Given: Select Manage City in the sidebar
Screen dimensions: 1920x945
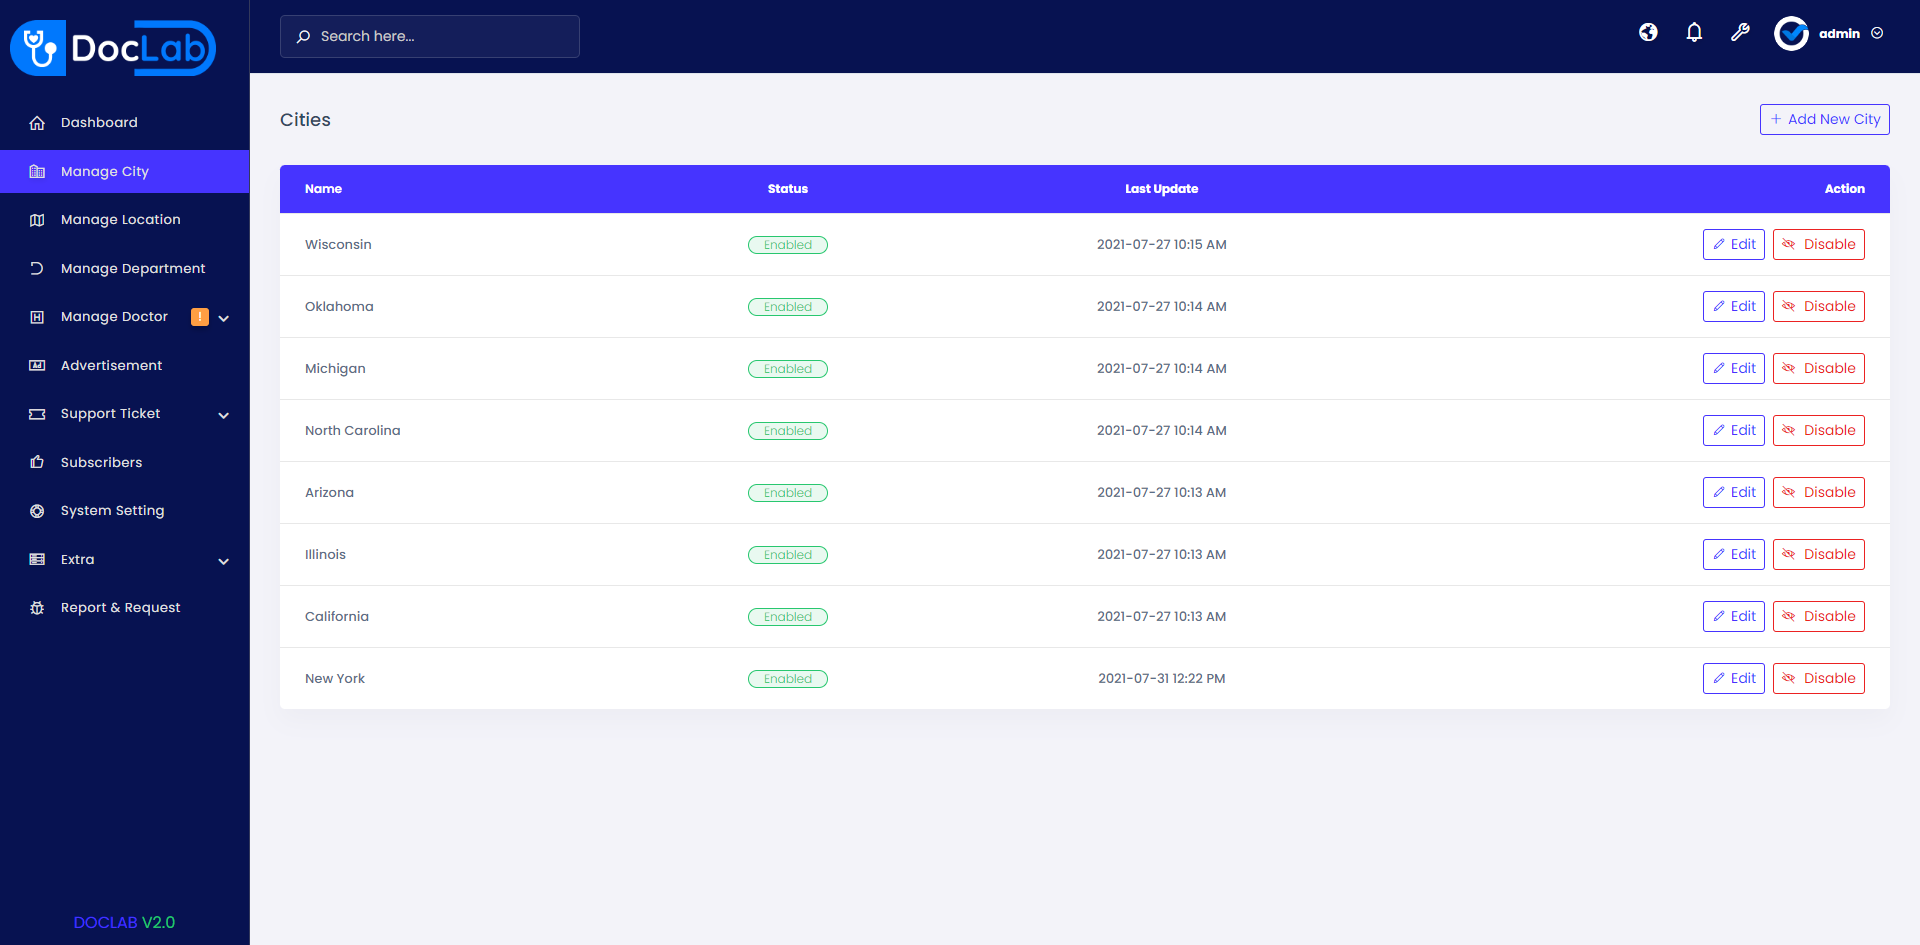Looking at the screenshot, I should click(x=105, y=171).
